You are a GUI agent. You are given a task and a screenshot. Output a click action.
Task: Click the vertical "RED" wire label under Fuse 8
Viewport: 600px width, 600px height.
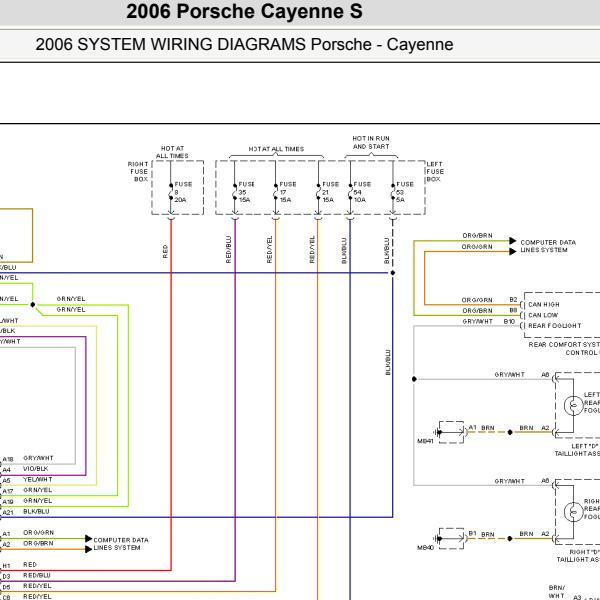pos(165,251)
